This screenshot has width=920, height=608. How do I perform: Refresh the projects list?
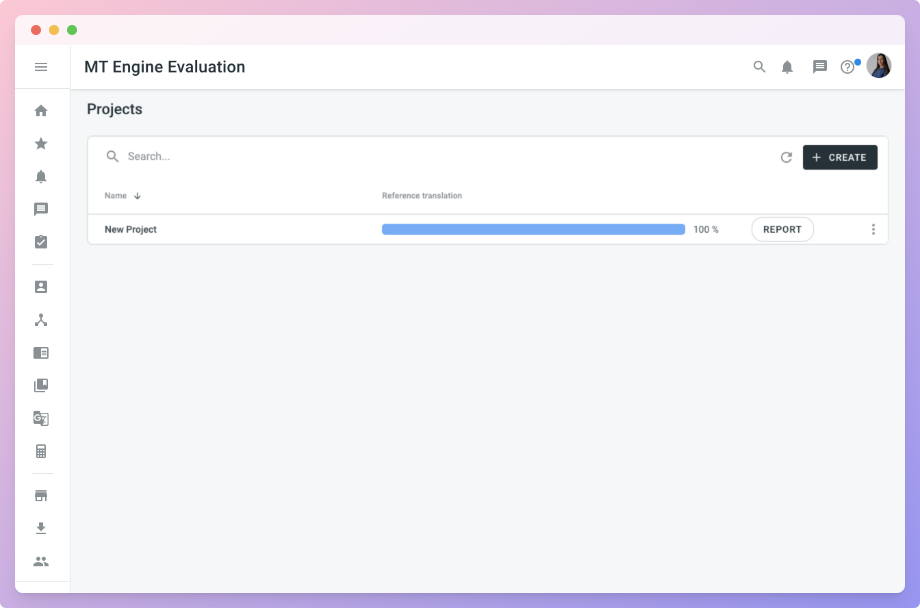786,157
